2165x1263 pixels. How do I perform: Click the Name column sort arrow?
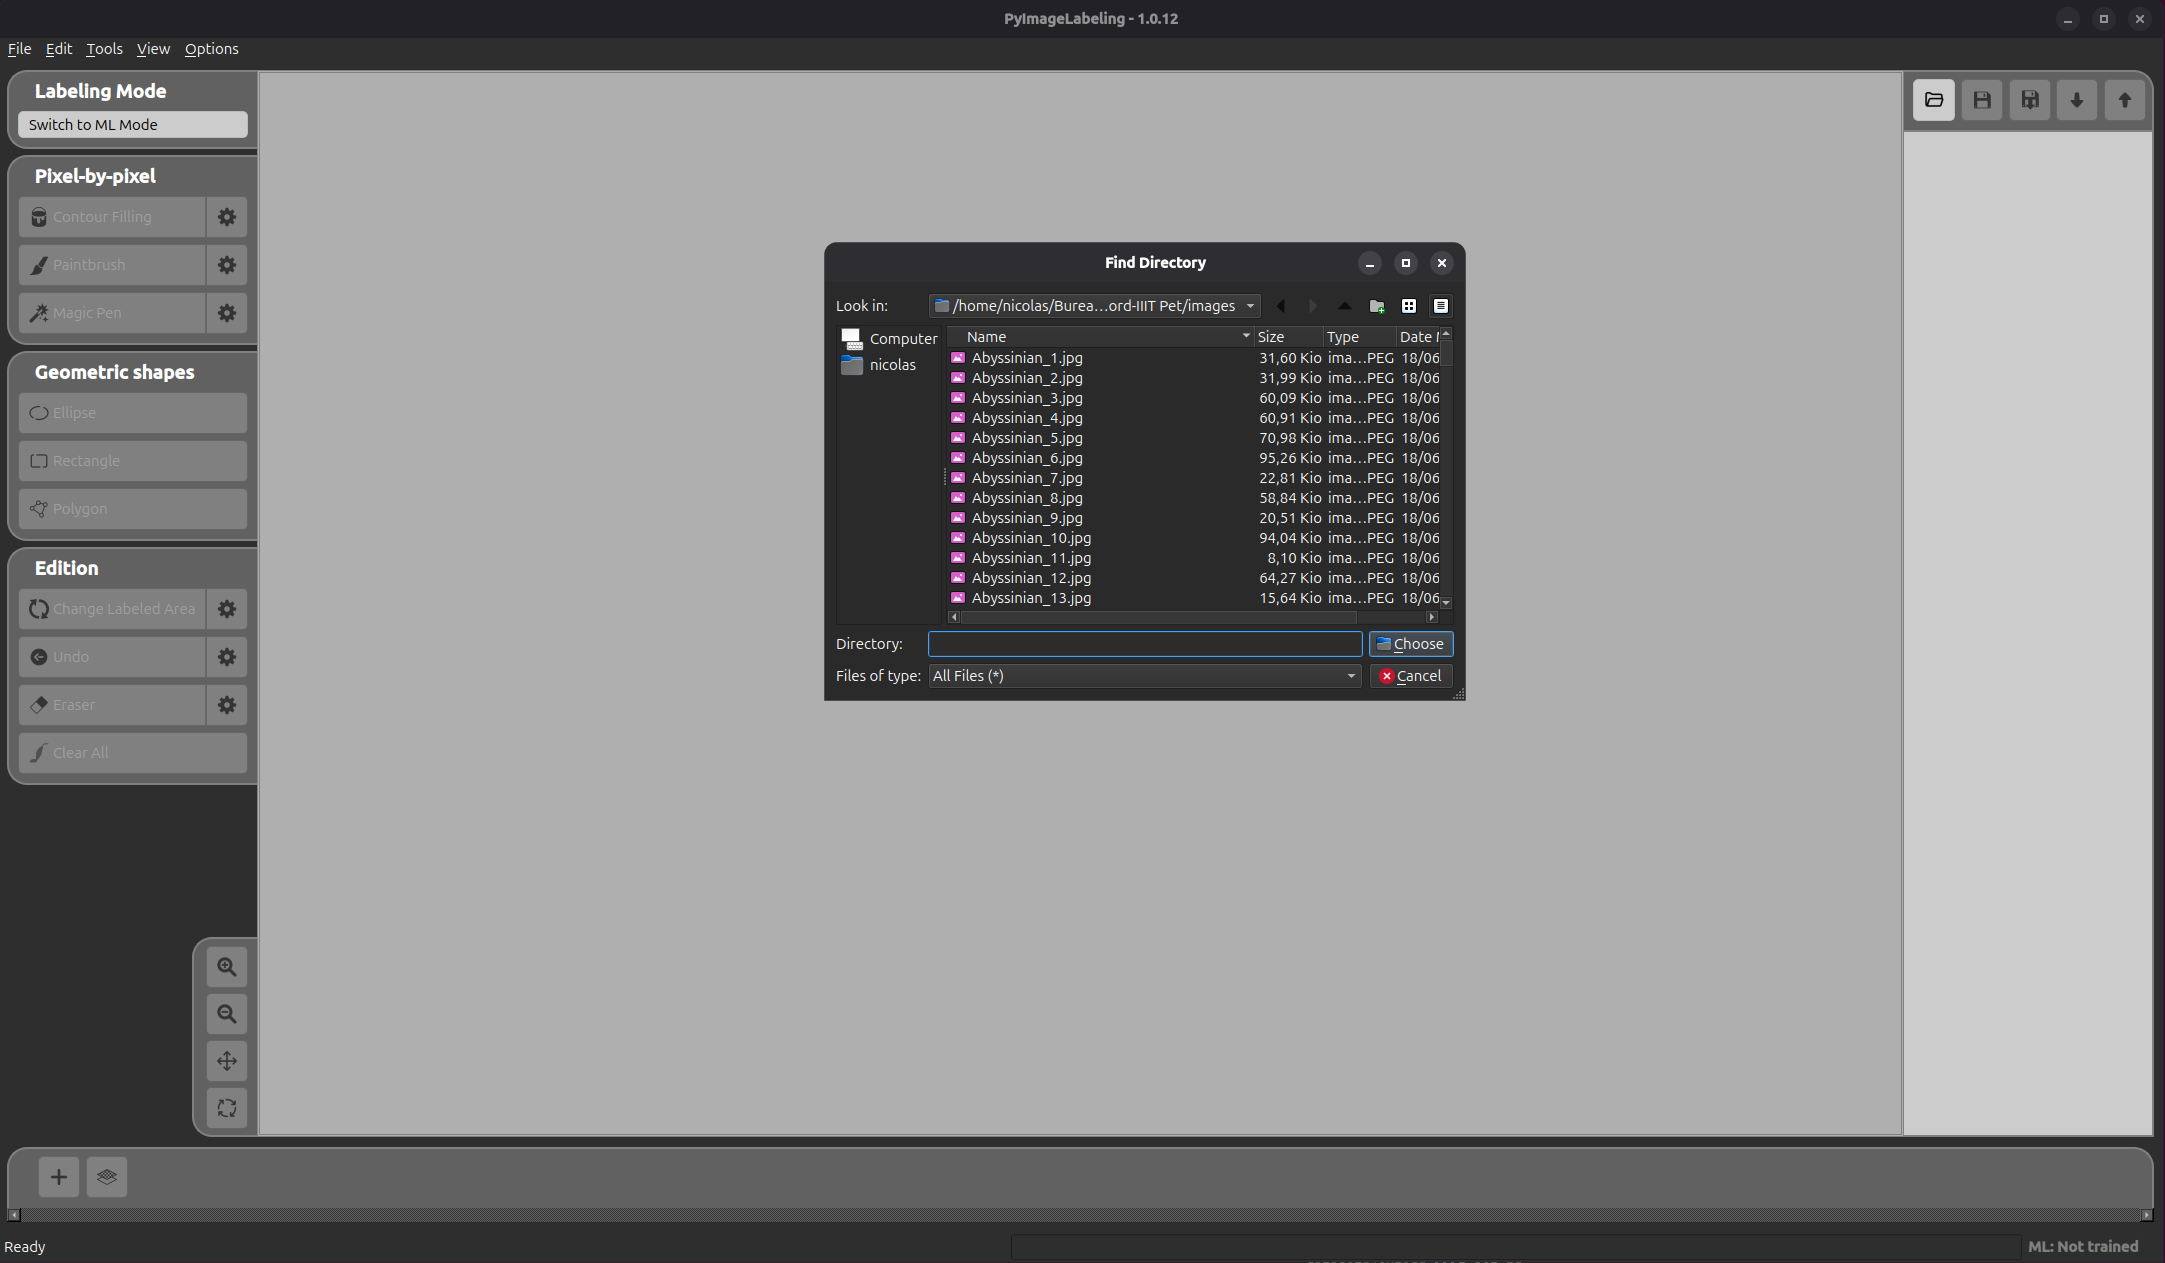[x=1246, y=336]
